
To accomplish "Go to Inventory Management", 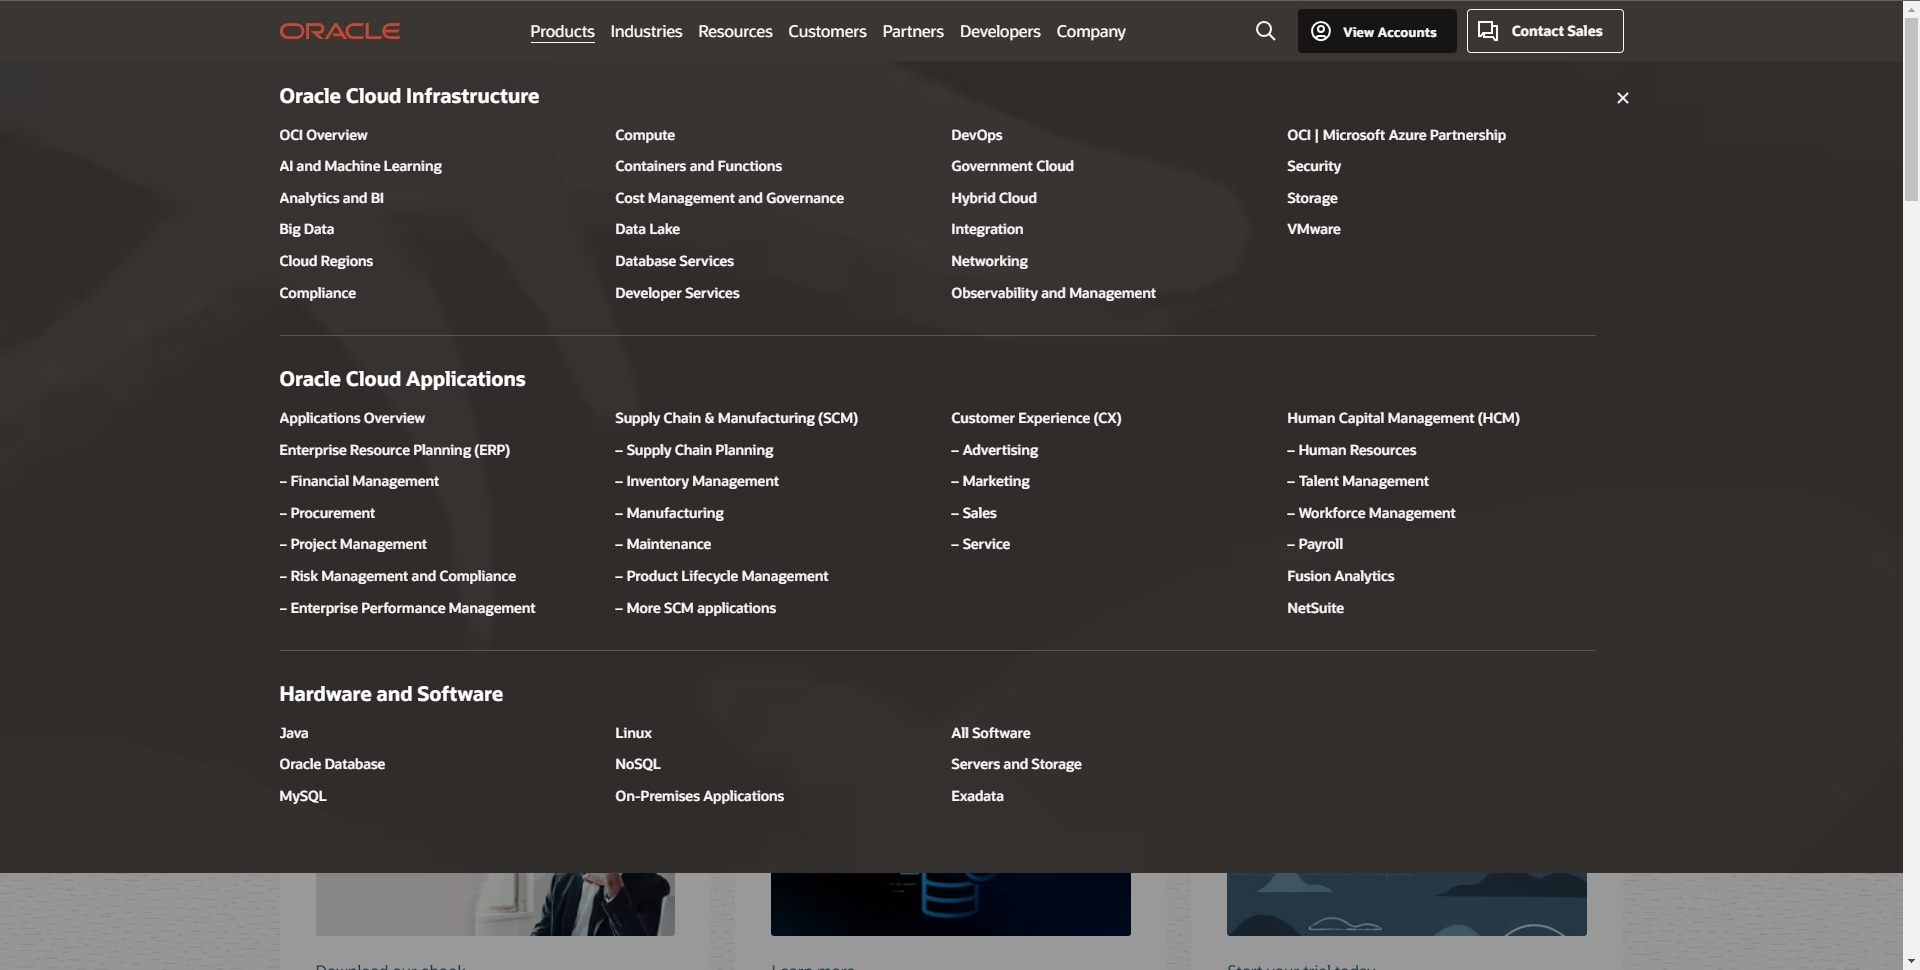I will (x=697, y=481).
